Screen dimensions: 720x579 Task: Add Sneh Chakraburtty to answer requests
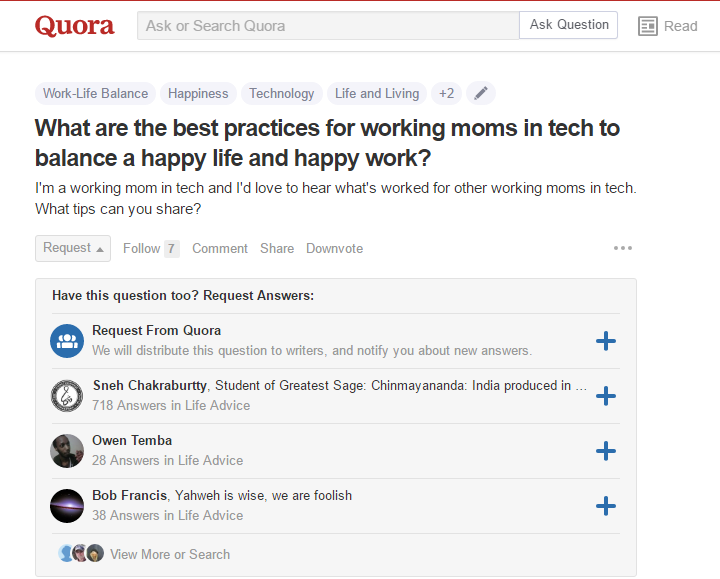pos(606,396)
